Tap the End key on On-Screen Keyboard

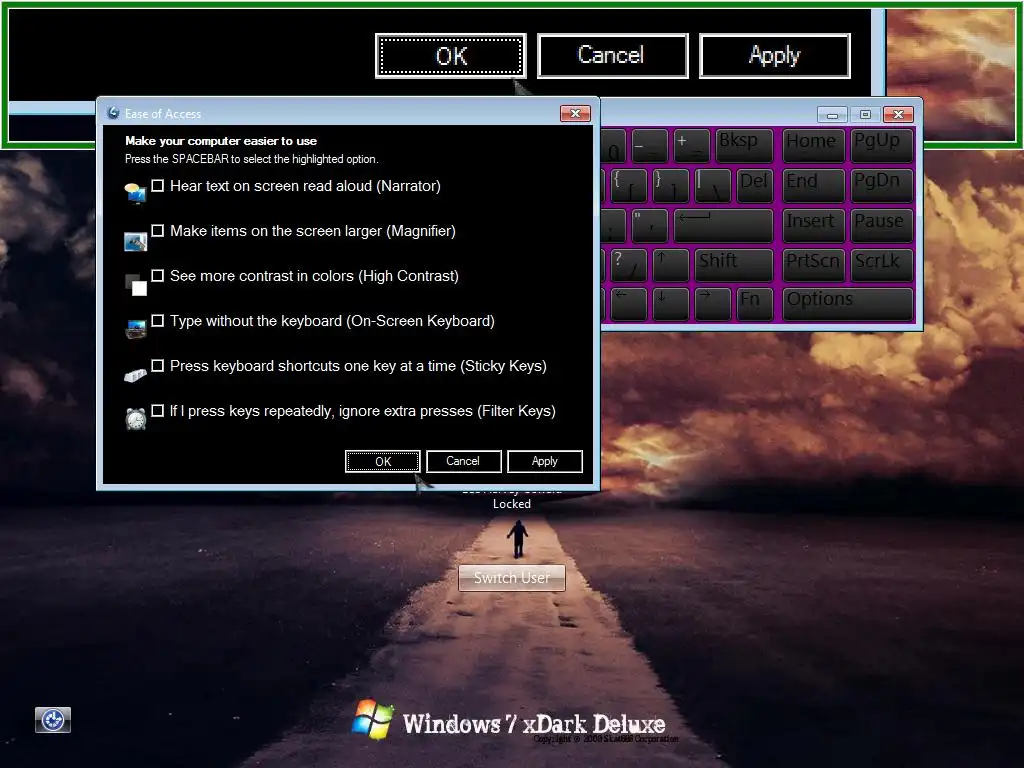point(813,185)
